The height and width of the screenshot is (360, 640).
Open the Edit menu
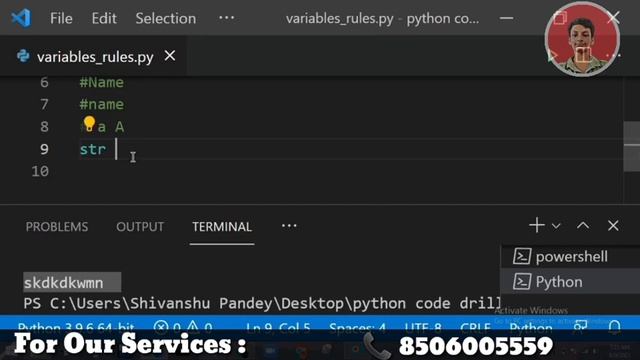point(104,18)
